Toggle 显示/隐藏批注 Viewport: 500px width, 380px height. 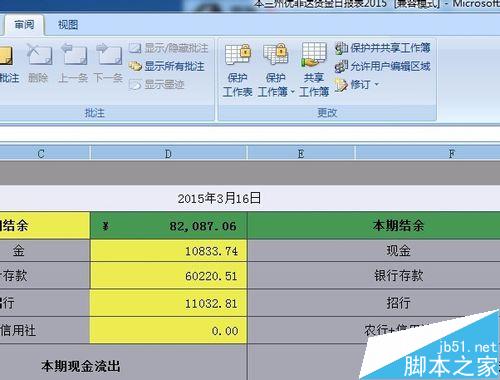(x=168, y=48)
